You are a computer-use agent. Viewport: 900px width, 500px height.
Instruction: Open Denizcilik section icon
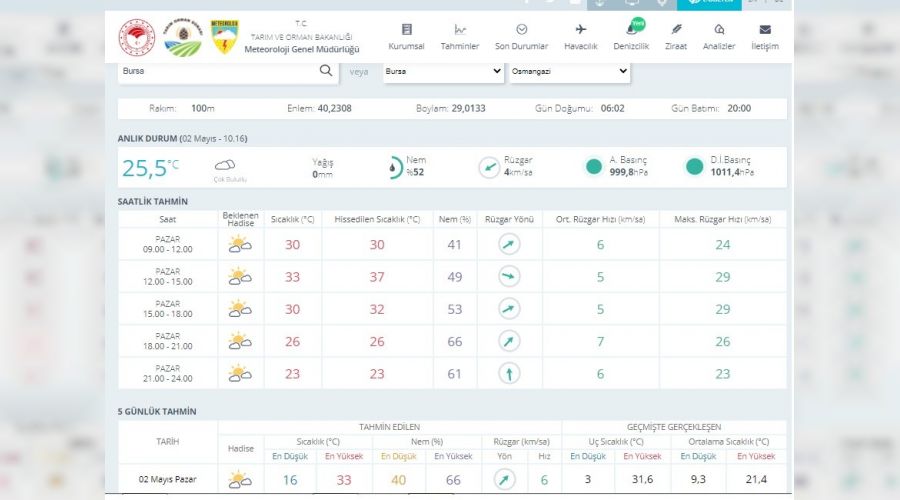(631, 30)
